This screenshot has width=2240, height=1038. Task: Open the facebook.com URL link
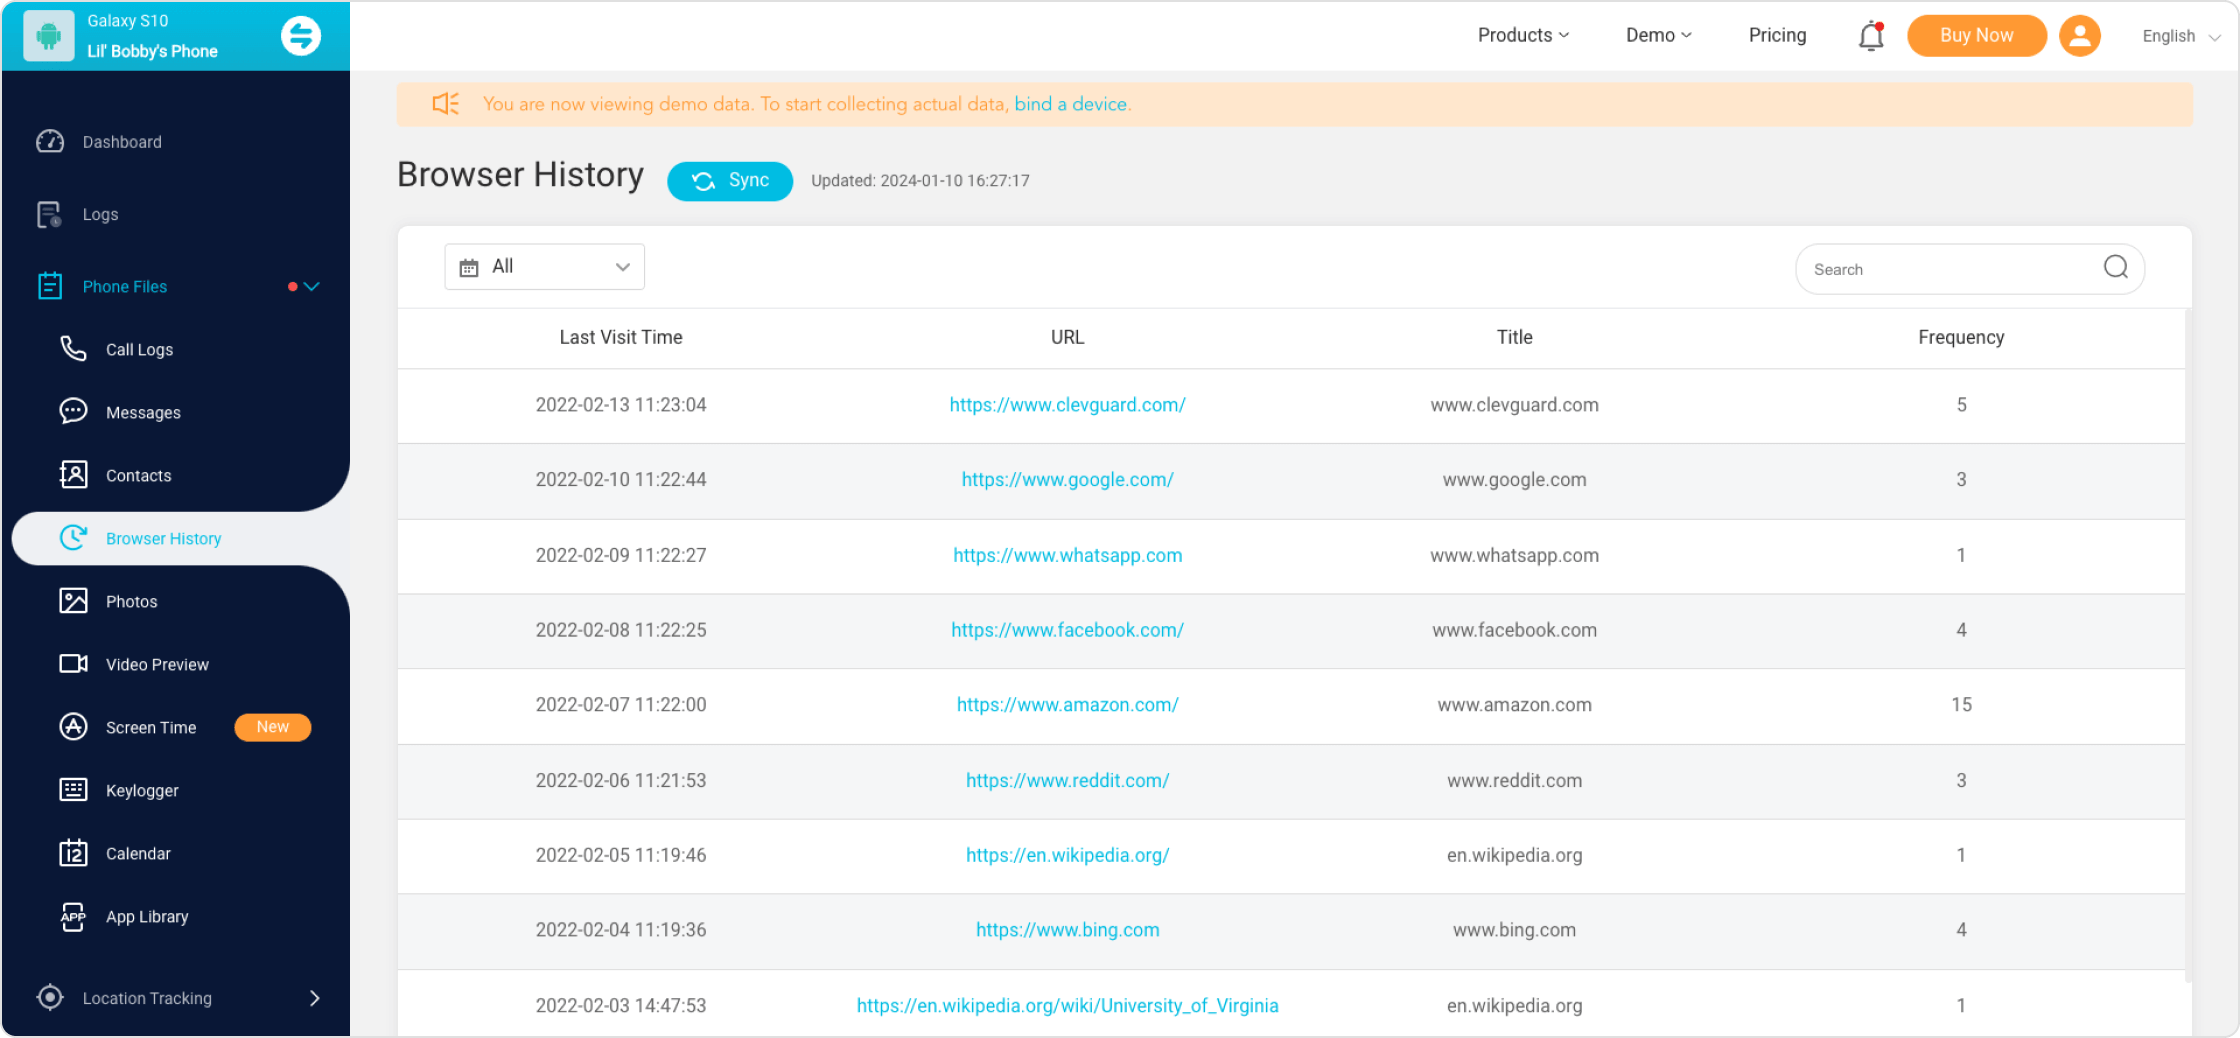1067,630
